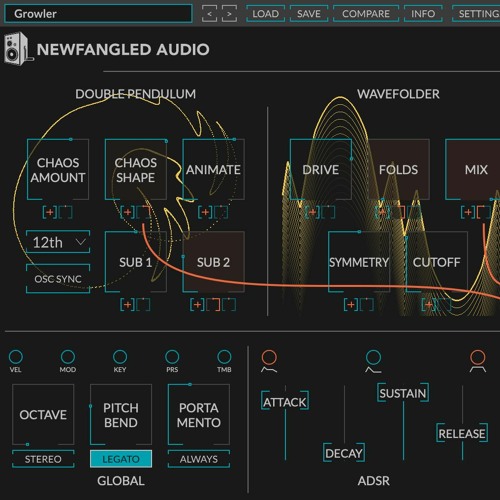The width and height of the screenshot is (500, 500).
Task: Click the LOAD preset menu
Action: tap(265, 14)
